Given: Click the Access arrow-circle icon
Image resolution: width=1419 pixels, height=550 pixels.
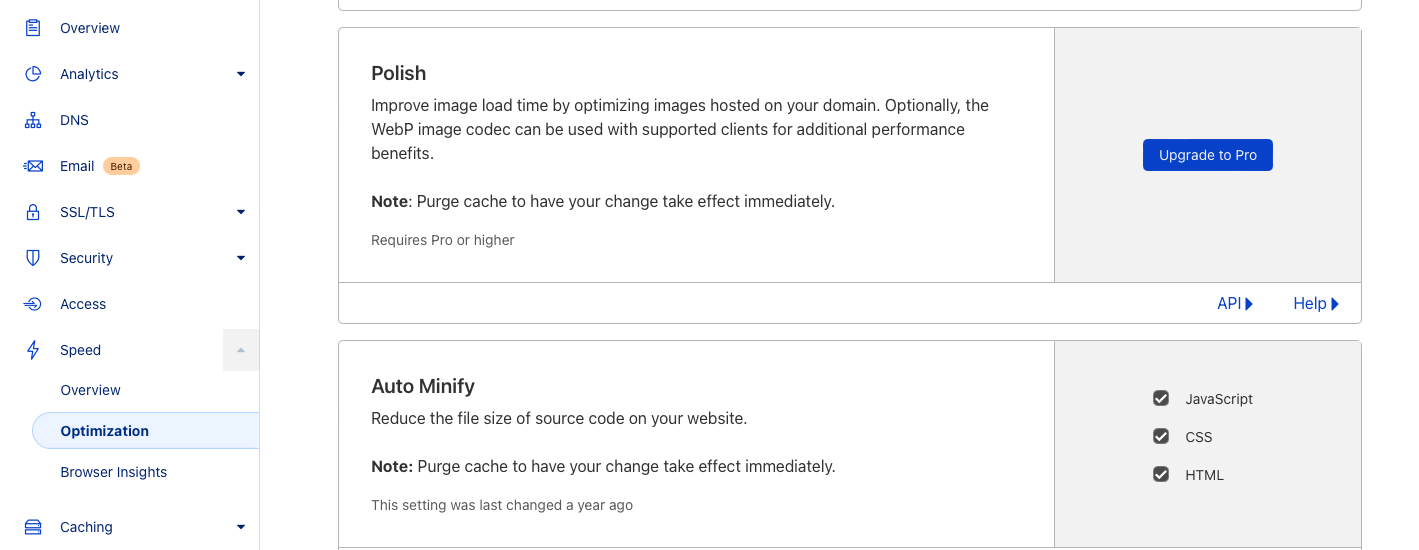Looking at the screenshot, I should 33,304.
